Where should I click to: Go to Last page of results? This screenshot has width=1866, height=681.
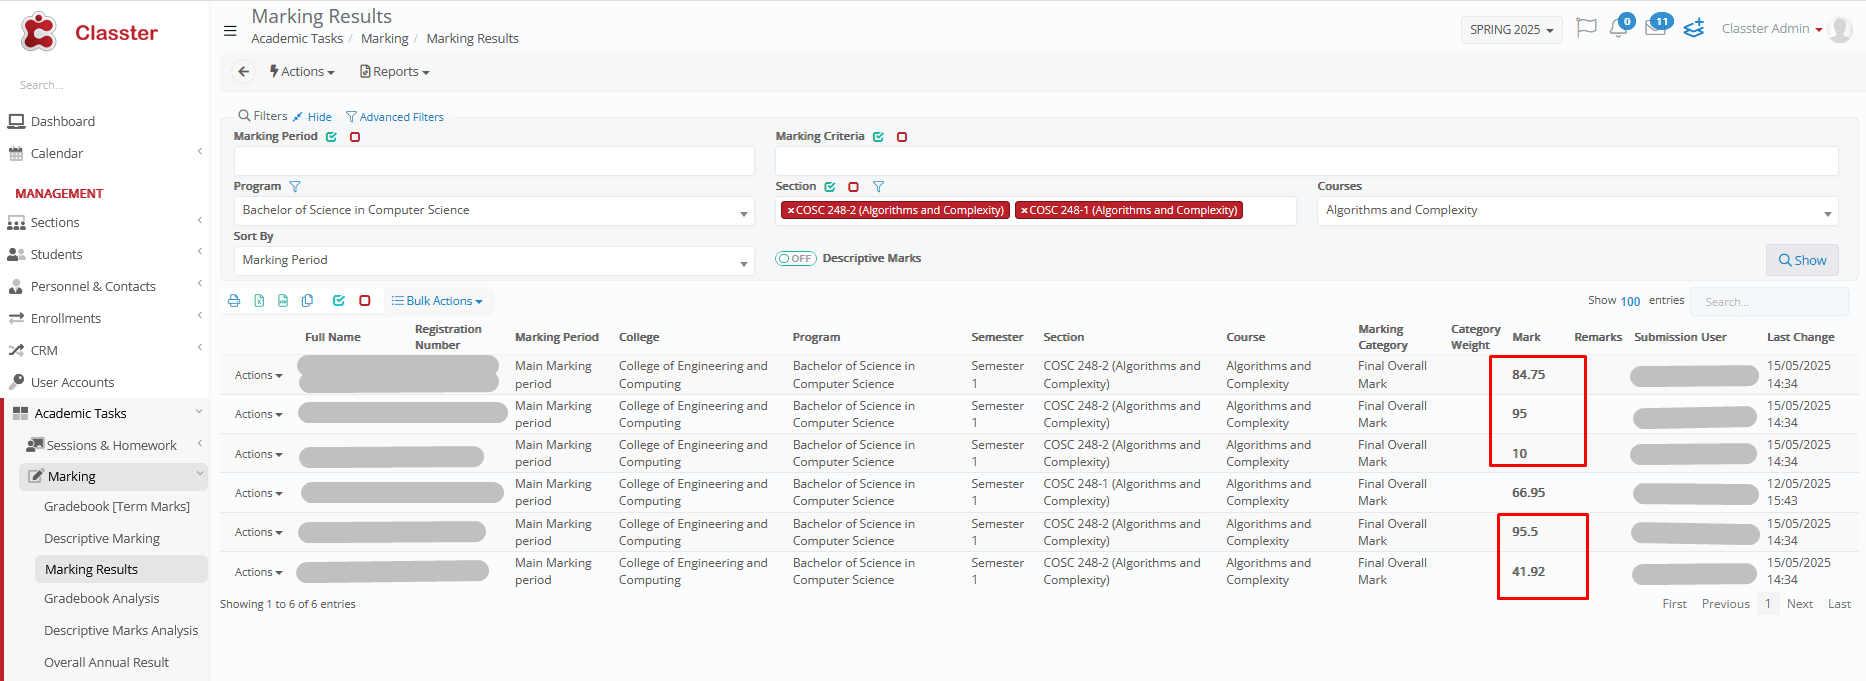point(1839,604)
